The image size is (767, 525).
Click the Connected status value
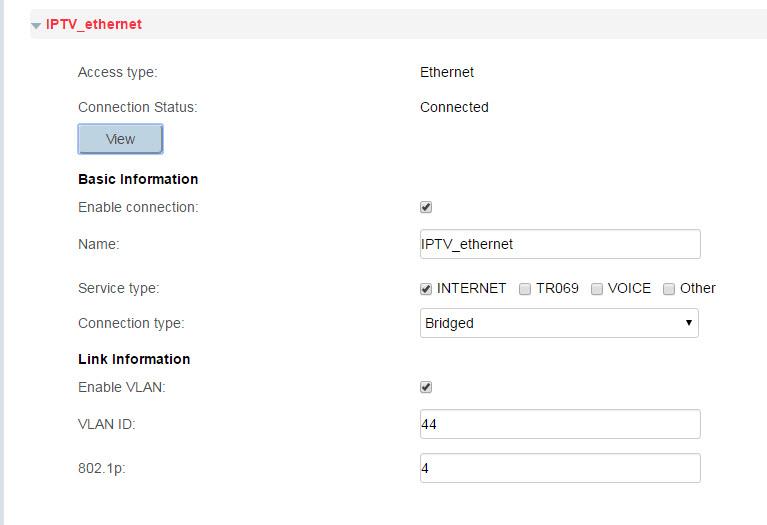454,107
